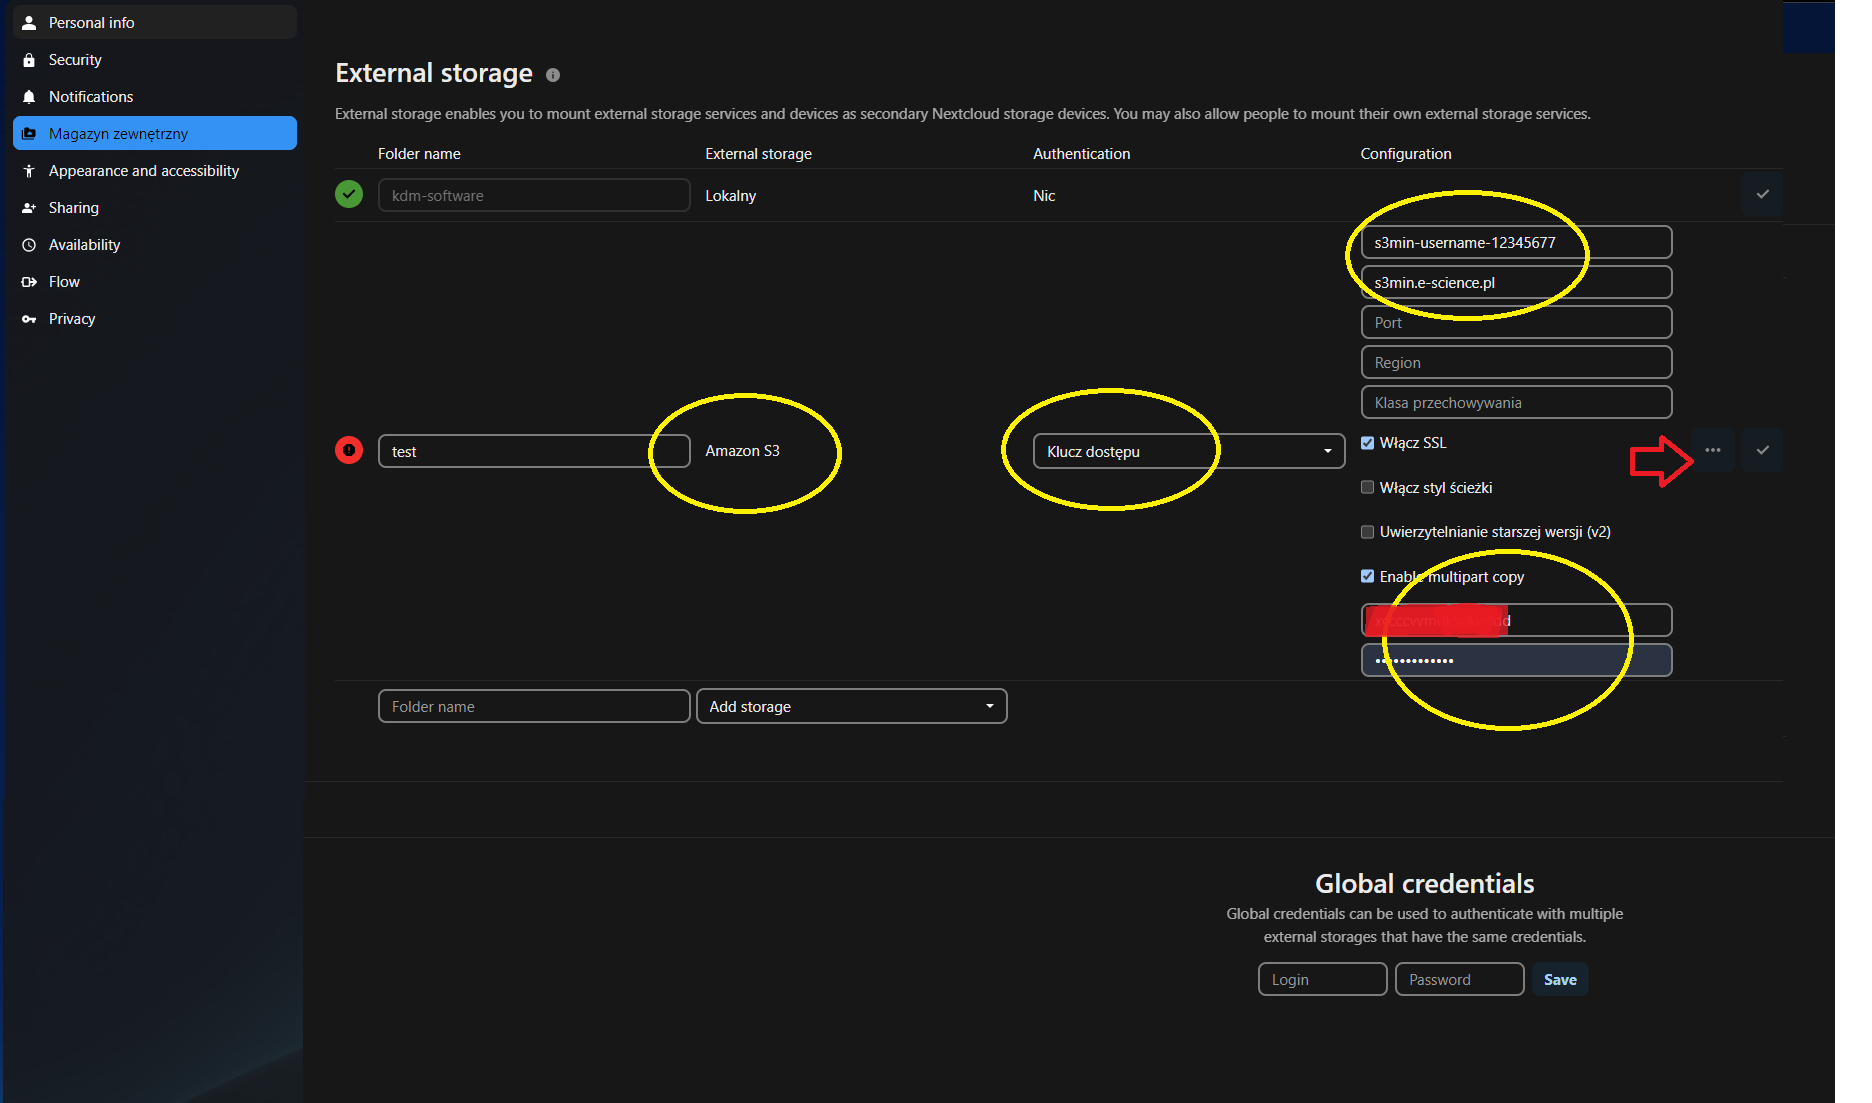1872x1103 pixels.
Task: Open Sharing settings in sidebar
Action: click(74, 208)
